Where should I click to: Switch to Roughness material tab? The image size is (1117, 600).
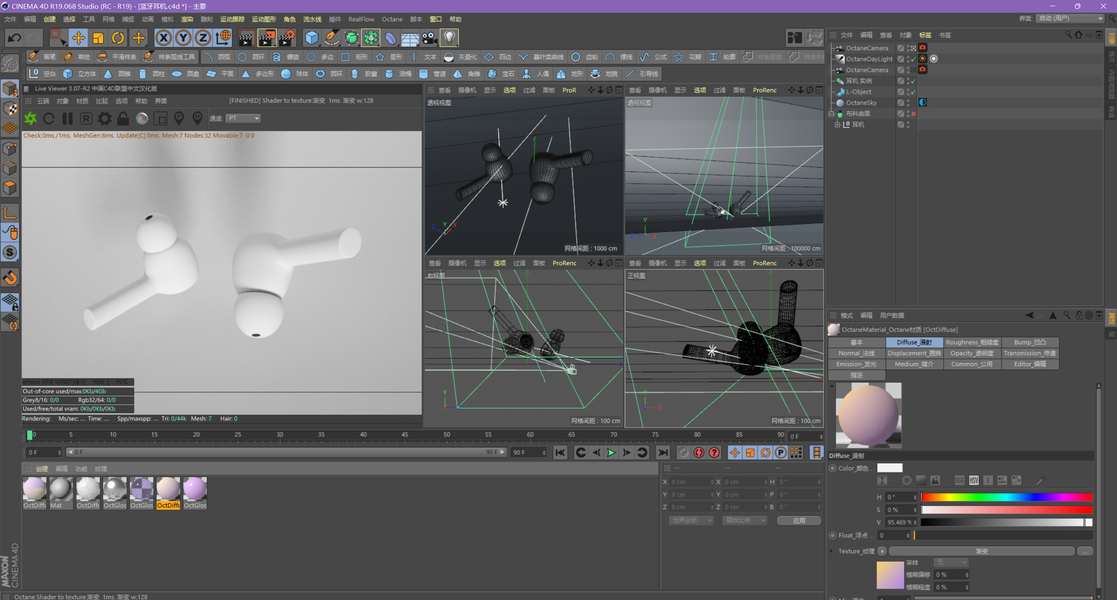(x=972, y=342)
